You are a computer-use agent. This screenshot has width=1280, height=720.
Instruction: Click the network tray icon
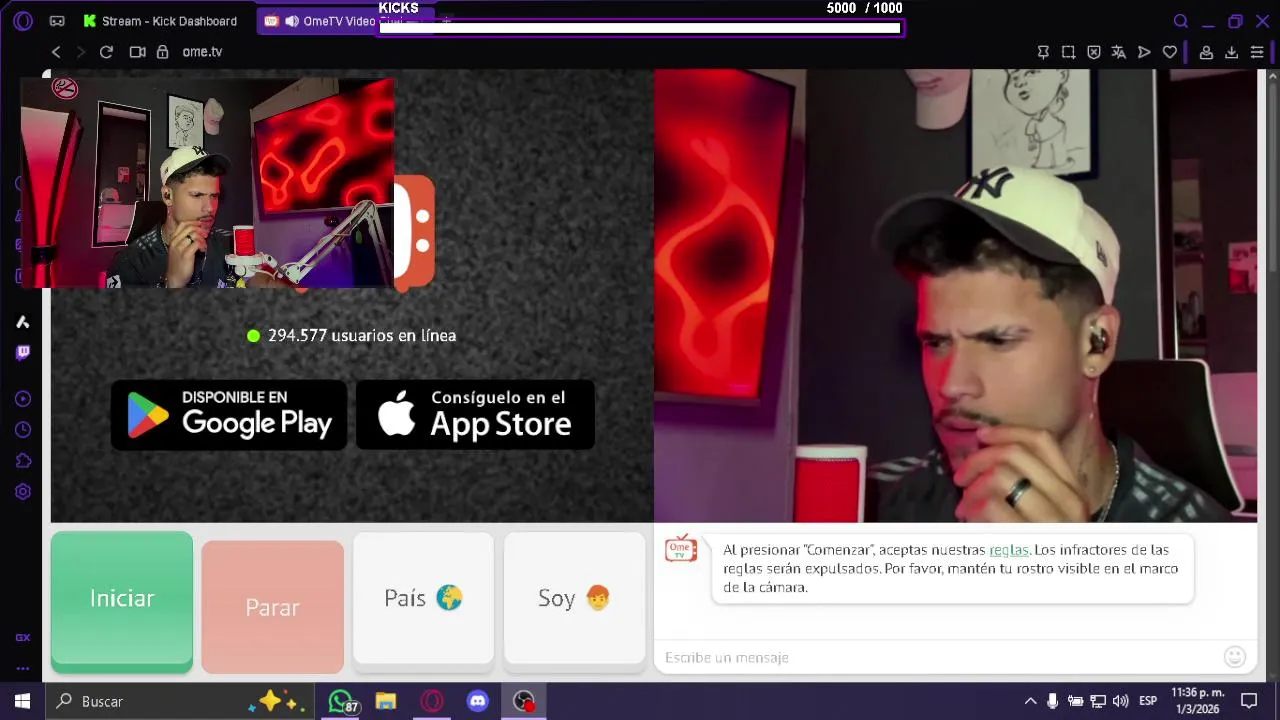(x=1098, y=701)
